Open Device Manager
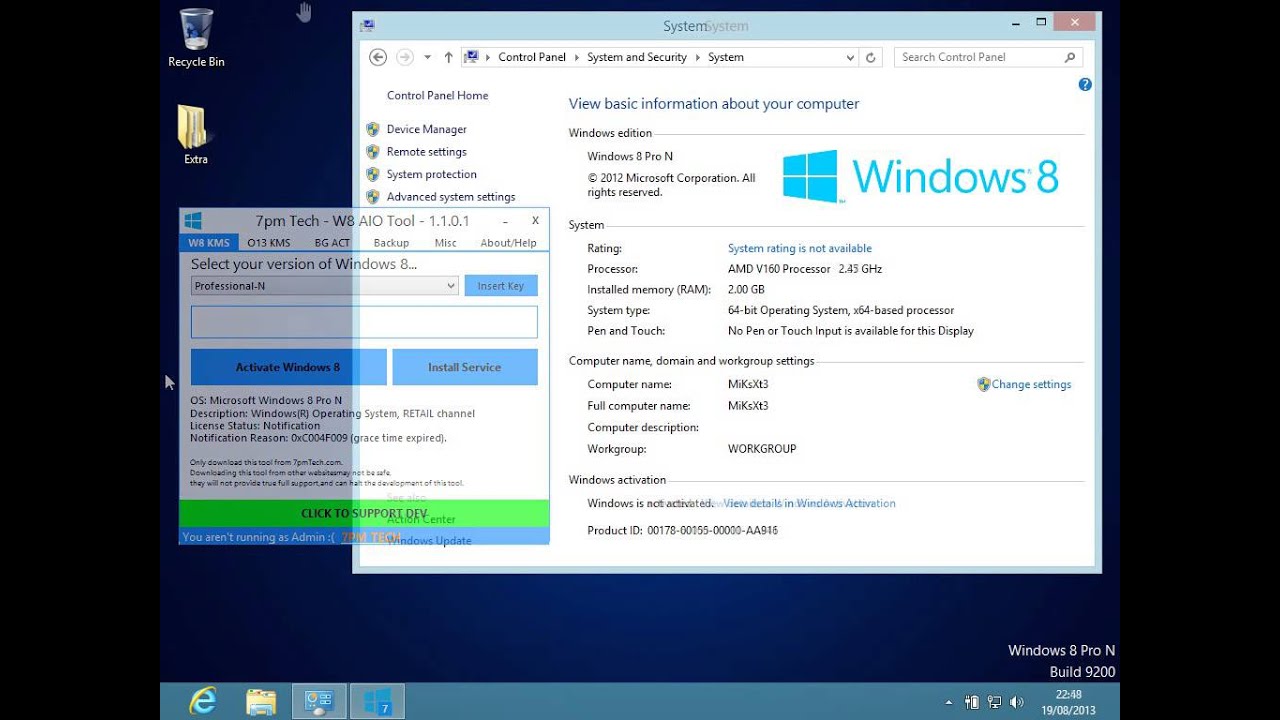 click(426, 129)
